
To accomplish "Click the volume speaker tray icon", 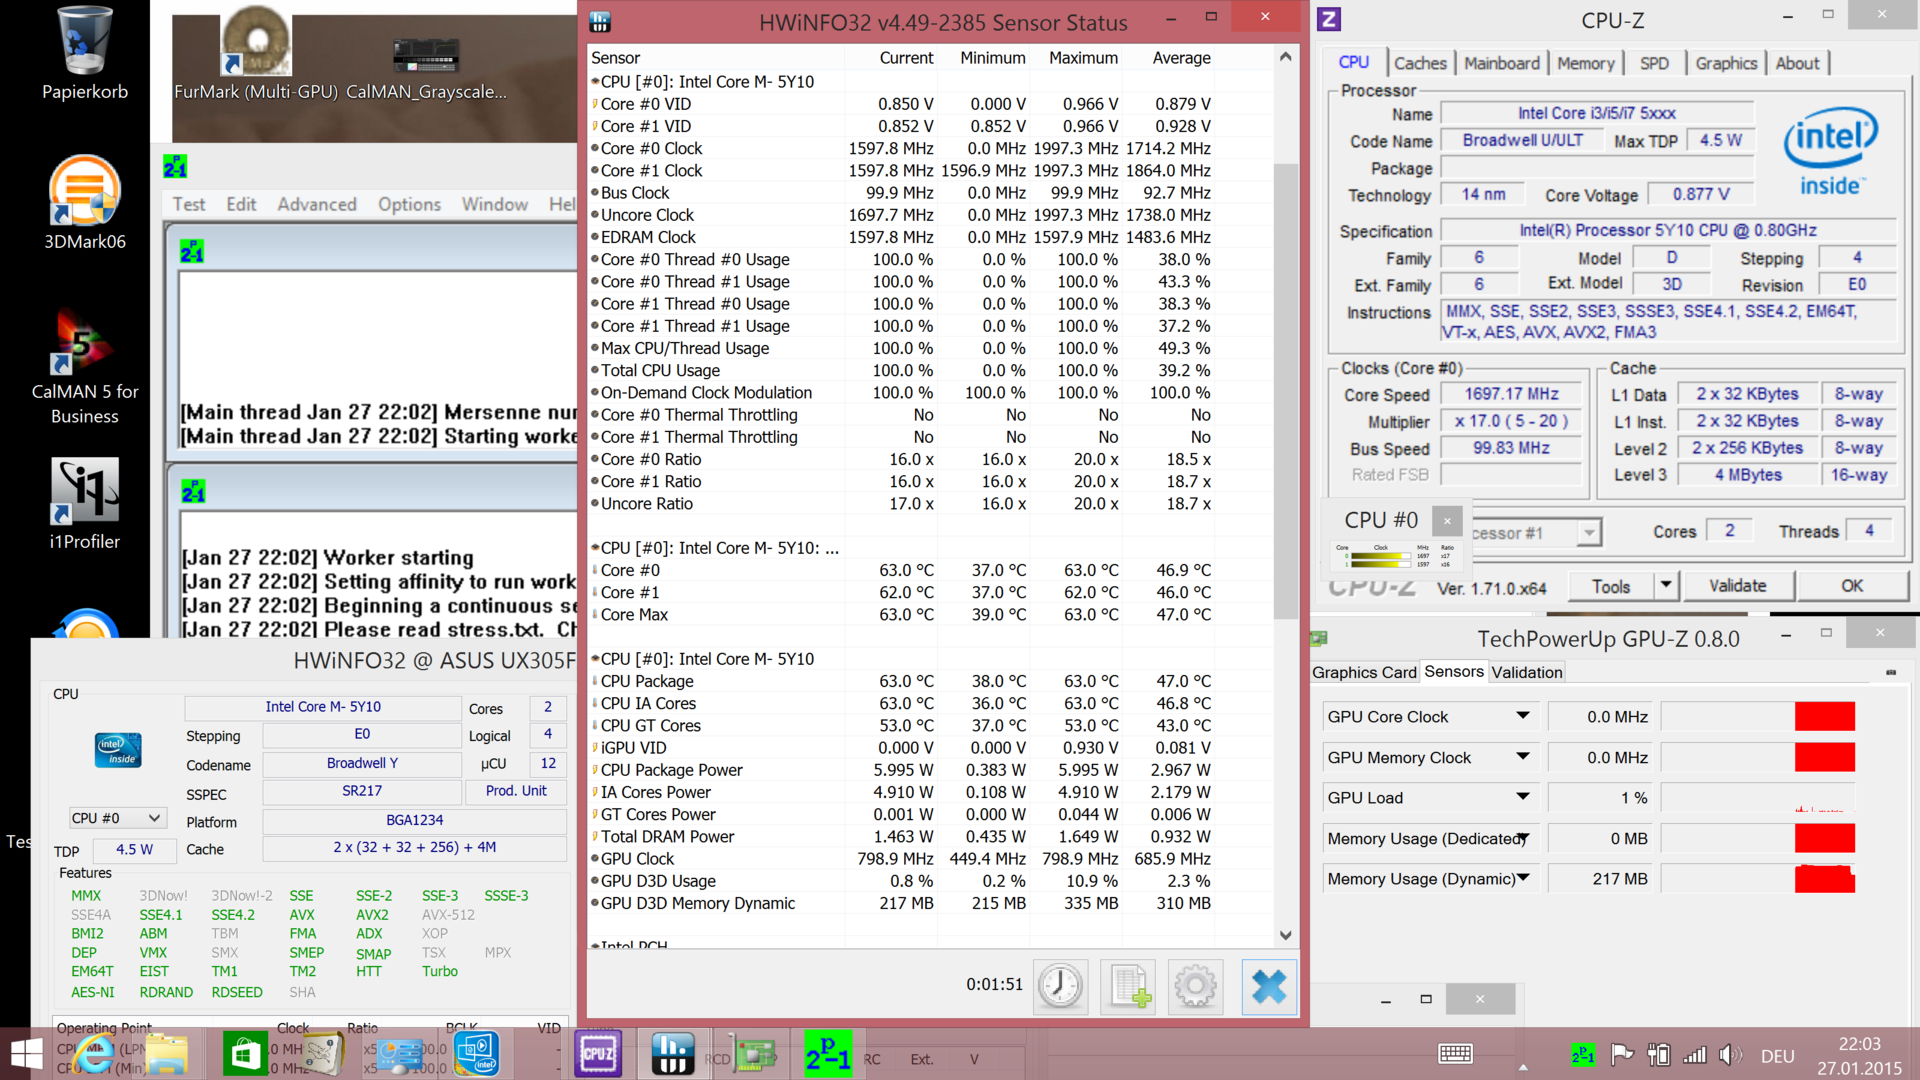I will click(1730, 1054).
